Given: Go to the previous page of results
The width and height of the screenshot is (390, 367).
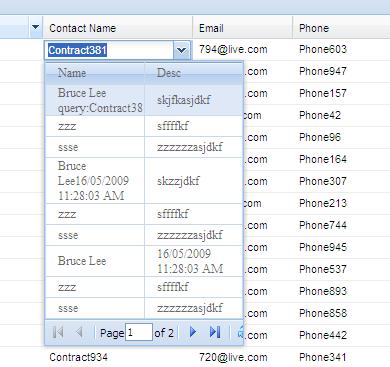Looking at the screenshot, I should click(79, 332).
